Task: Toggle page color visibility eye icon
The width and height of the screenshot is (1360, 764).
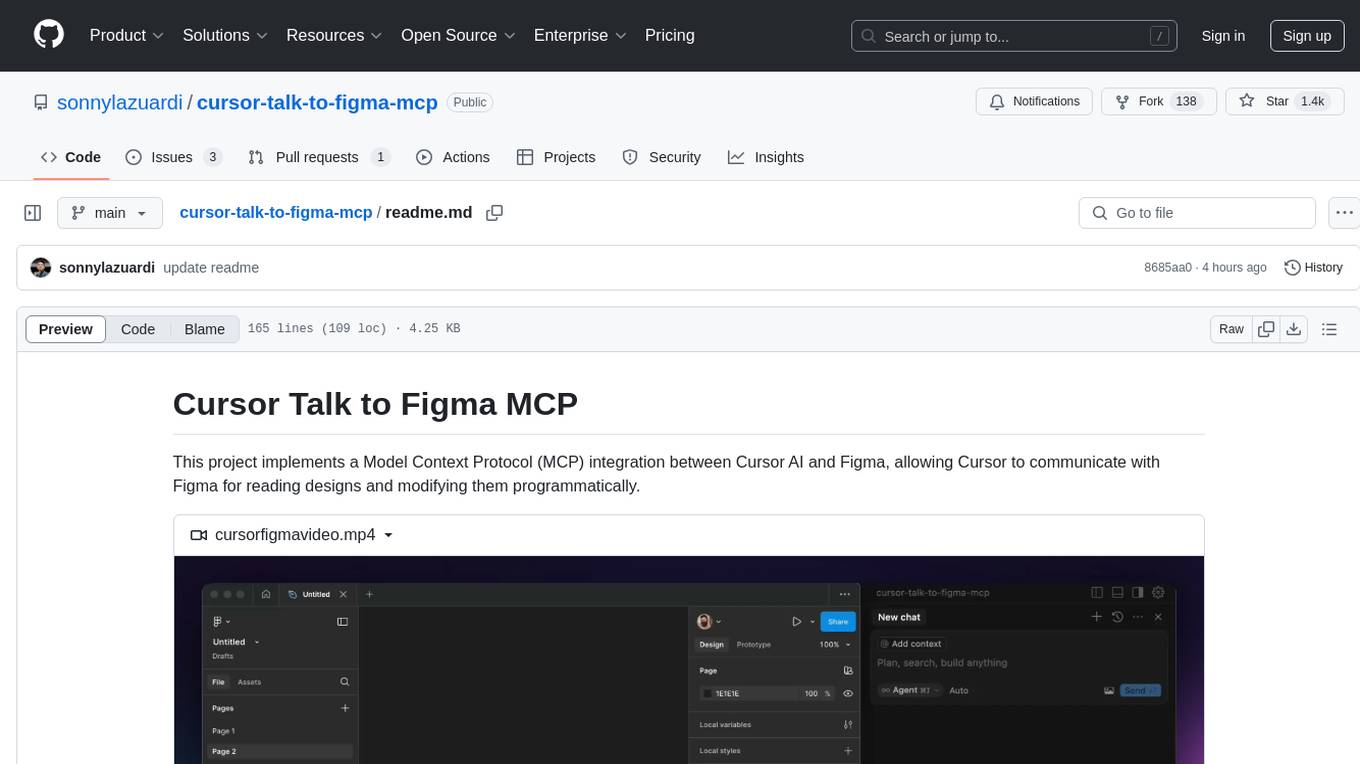Action: (x=848, y=693)
